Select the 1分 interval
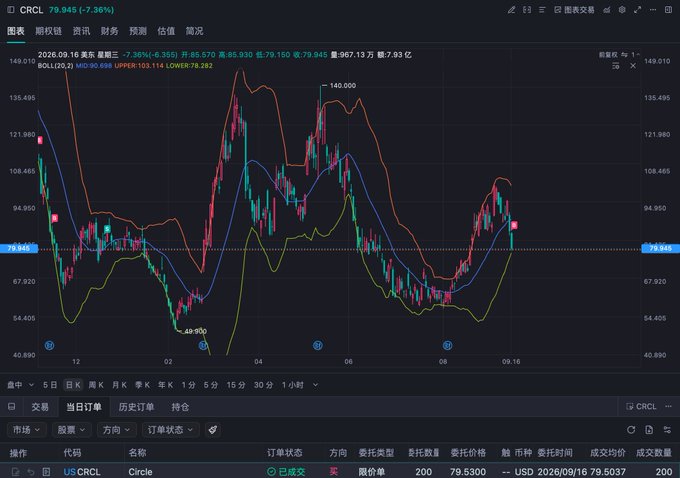Image resolution: width=680 pixels, height=478 pixels. (x=188, y=385)
